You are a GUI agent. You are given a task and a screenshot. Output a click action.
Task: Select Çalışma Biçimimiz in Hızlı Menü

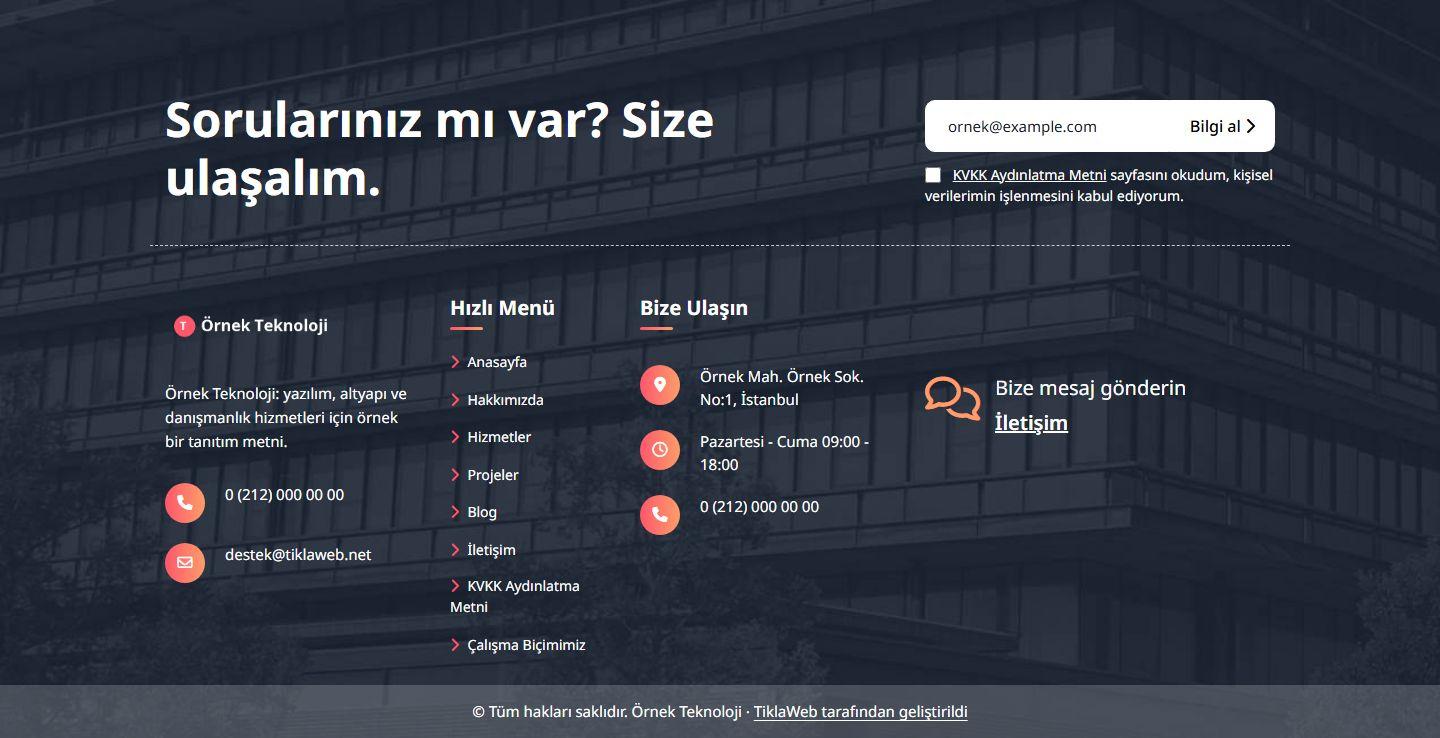[526, 645]
